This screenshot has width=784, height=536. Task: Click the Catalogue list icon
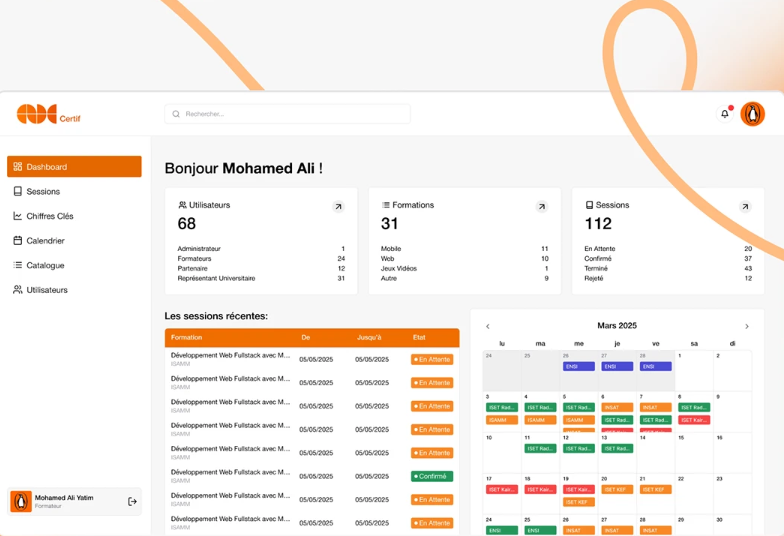(x=18, y=265)
